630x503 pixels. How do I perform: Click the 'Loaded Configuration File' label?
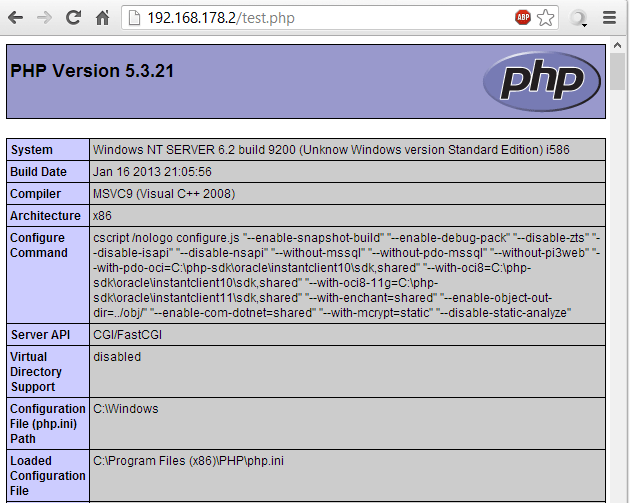click(47, 476)
